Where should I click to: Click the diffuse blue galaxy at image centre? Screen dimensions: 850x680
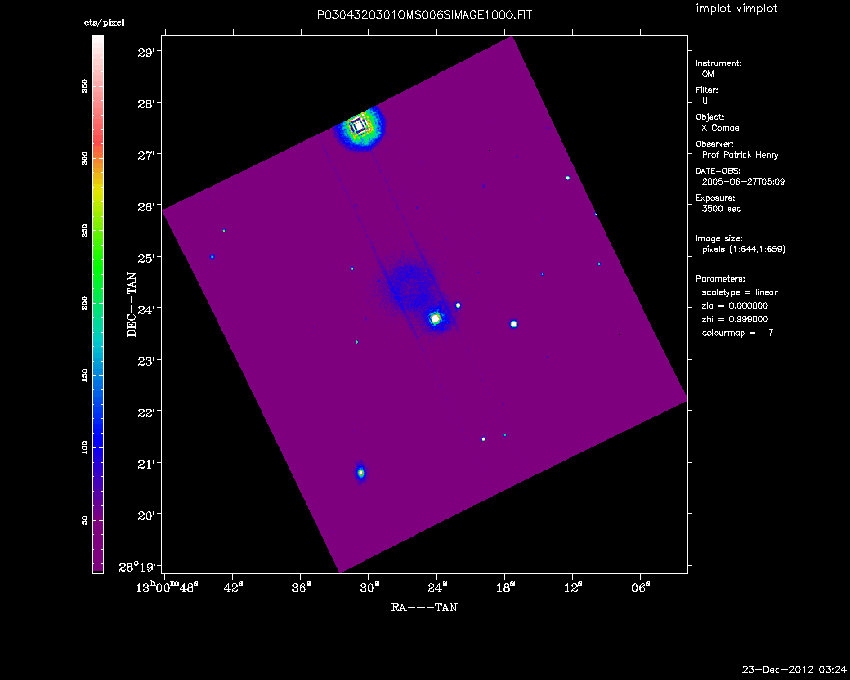408,286
